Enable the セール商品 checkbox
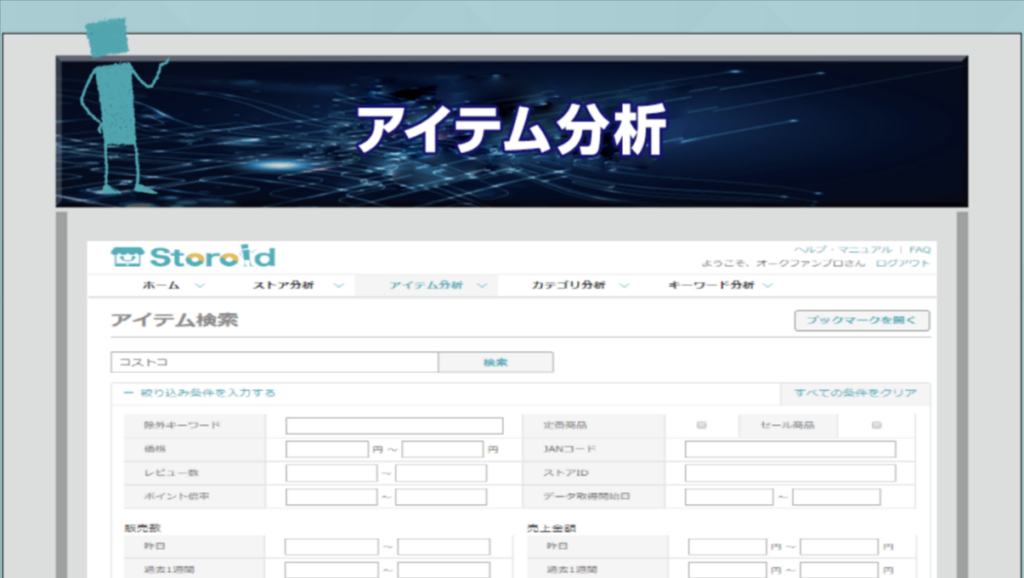Image resolution: width=1024 pixels, height=578 pixels. 876,425
